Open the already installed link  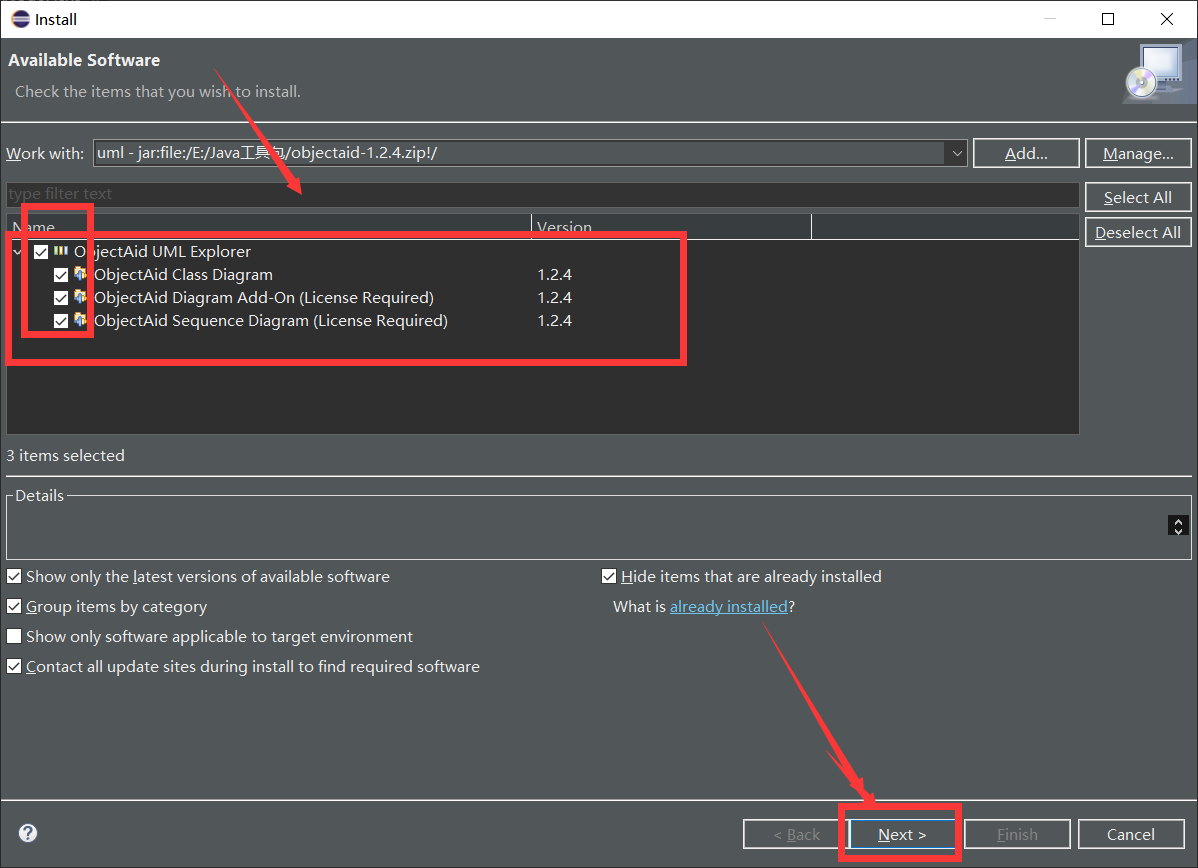point(728,606)
